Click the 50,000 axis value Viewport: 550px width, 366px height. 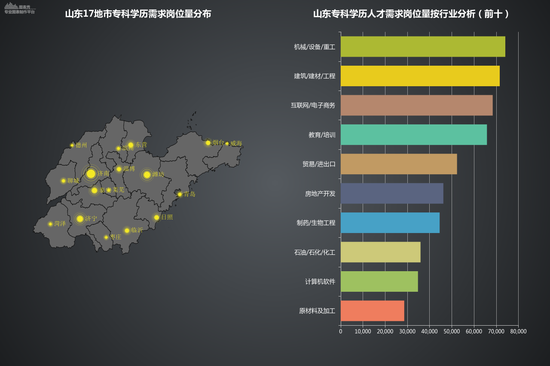[452, 331]
